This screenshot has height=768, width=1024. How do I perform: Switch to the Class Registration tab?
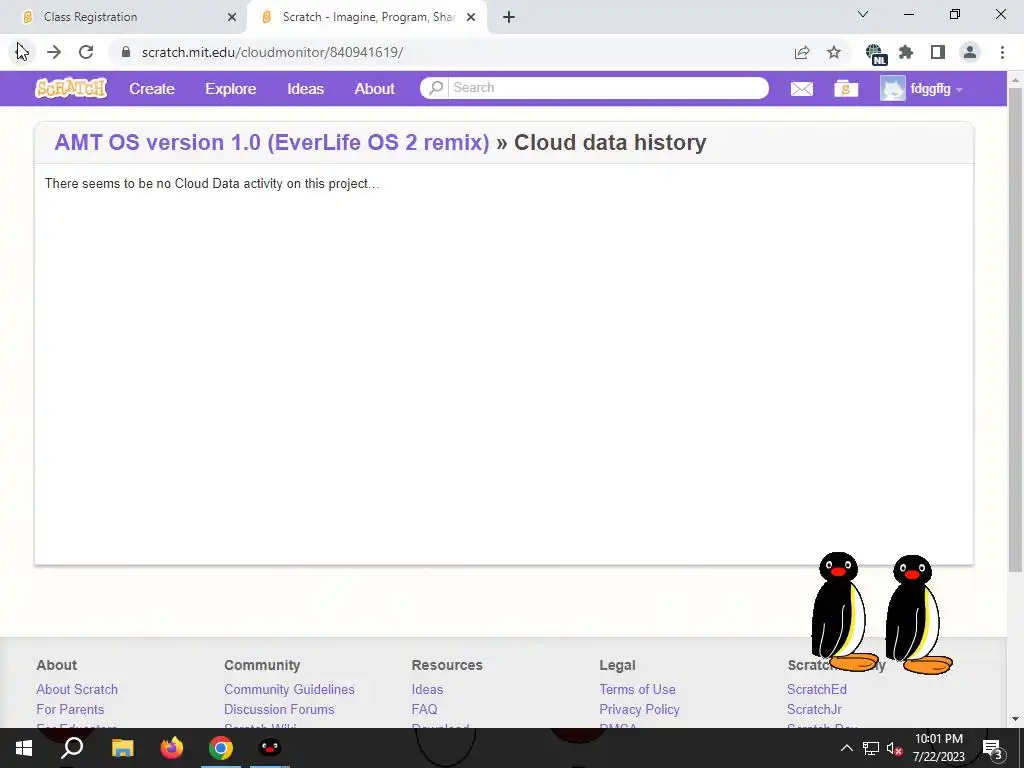pyautogui.click(x=123, y=17)
